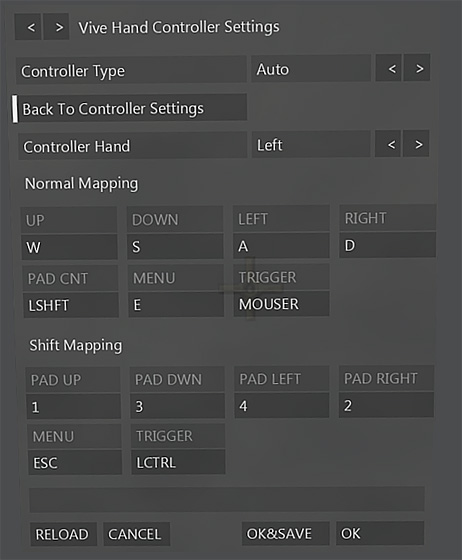Switch Controller Hand to next value

coord(416,144)
